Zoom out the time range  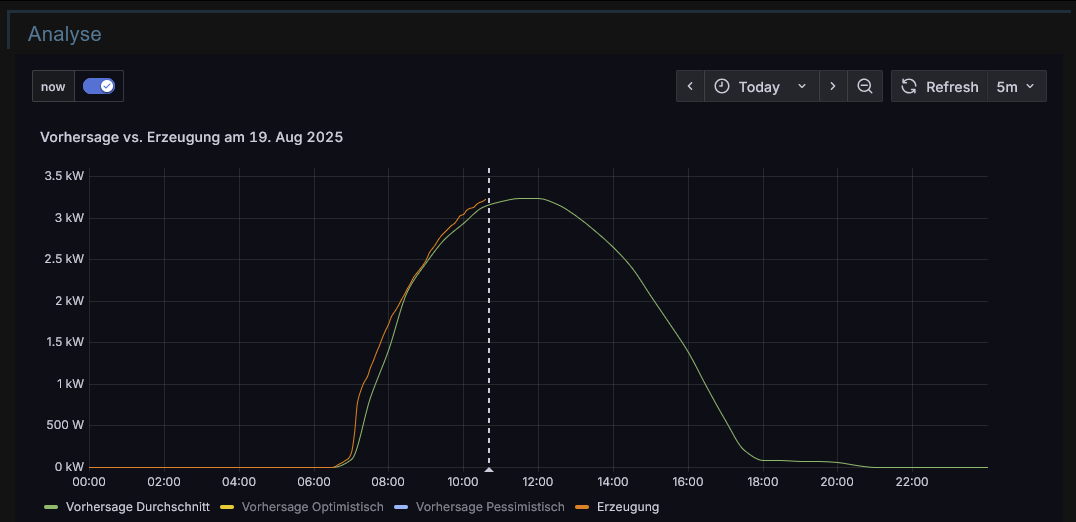tap(865, 86)
